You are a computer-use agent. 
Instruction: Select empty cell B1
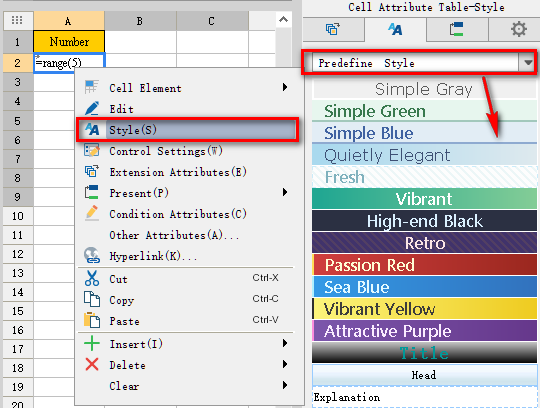click(x=140, y=42)
